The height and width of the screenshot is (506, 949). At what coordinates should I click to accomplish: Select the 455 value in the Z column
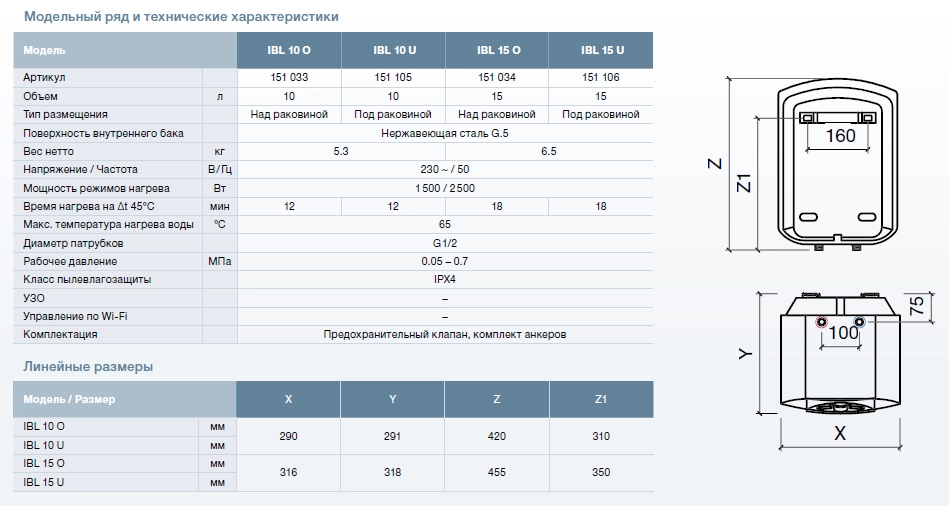tap(497, 472)
